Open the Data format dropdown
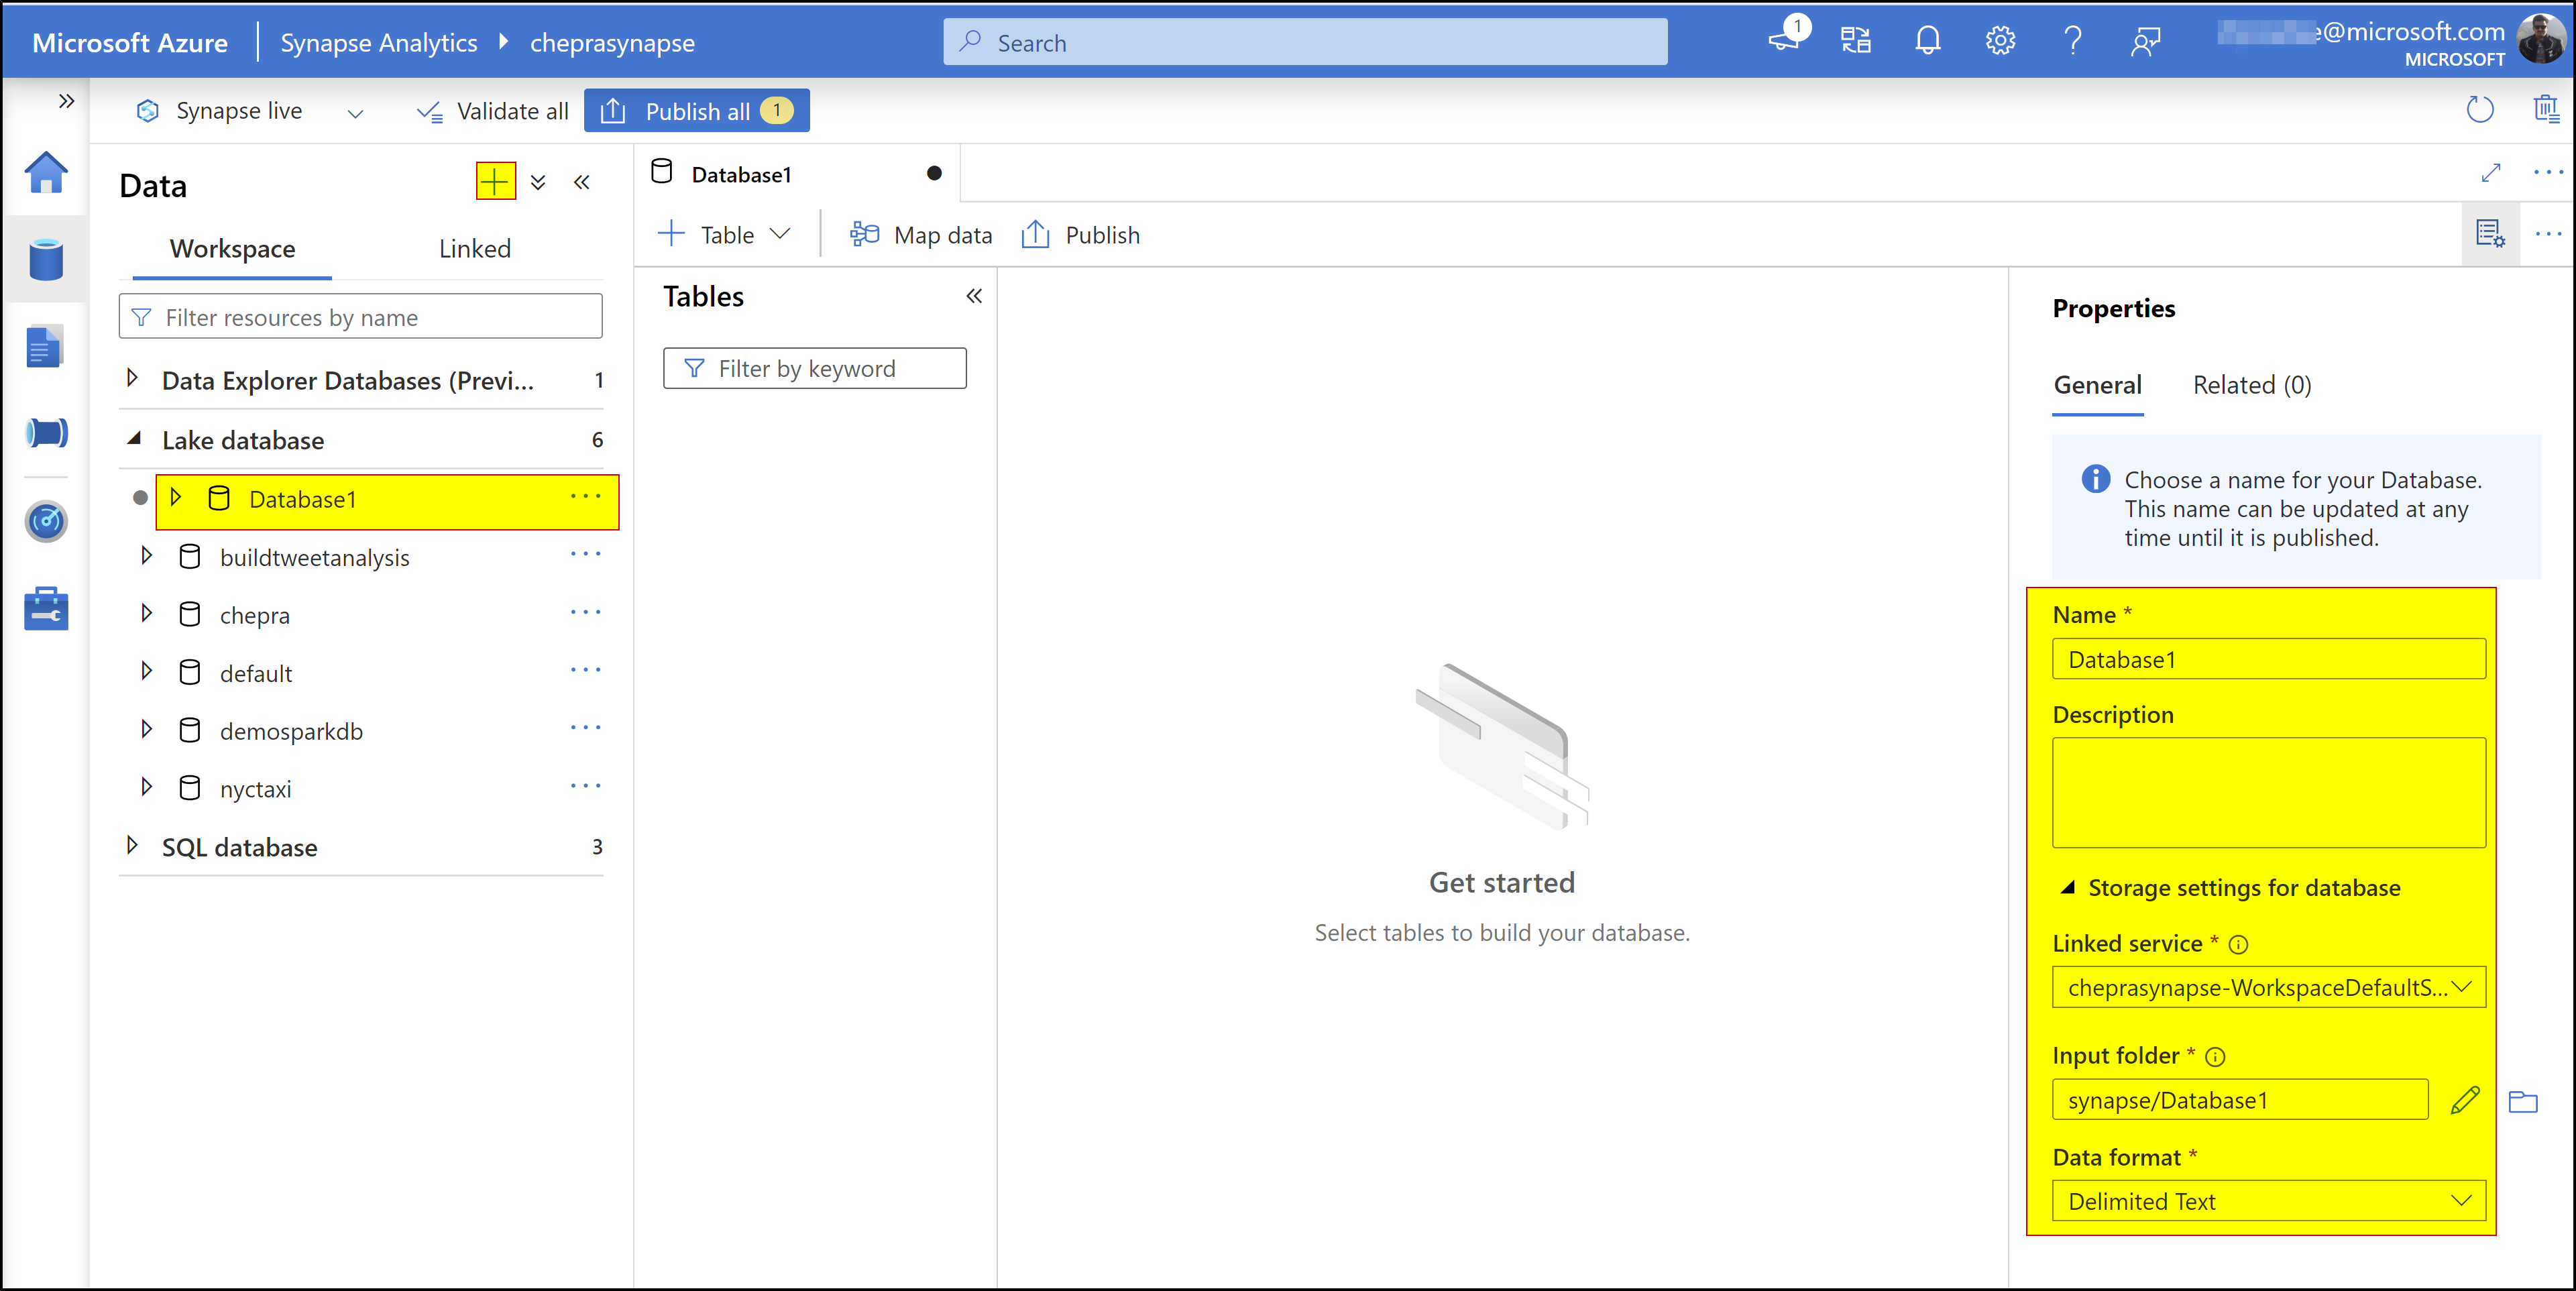The image size is (2576, 1291). click(x=2268, y=1200)
